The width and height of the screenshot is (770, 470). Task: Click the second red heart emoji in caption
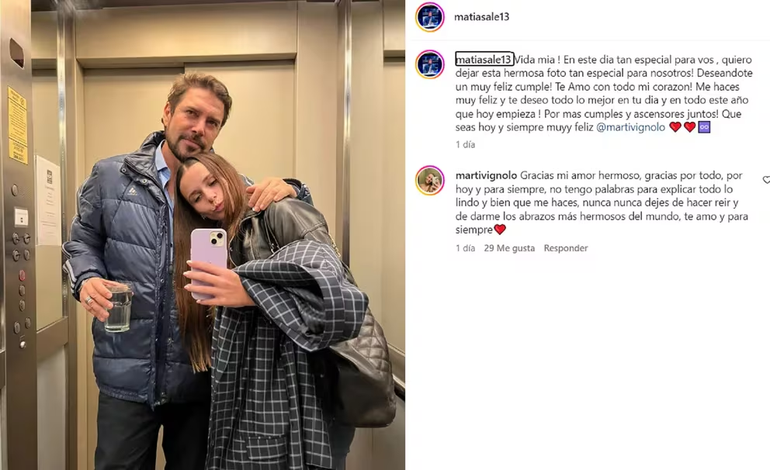(689, 127)
